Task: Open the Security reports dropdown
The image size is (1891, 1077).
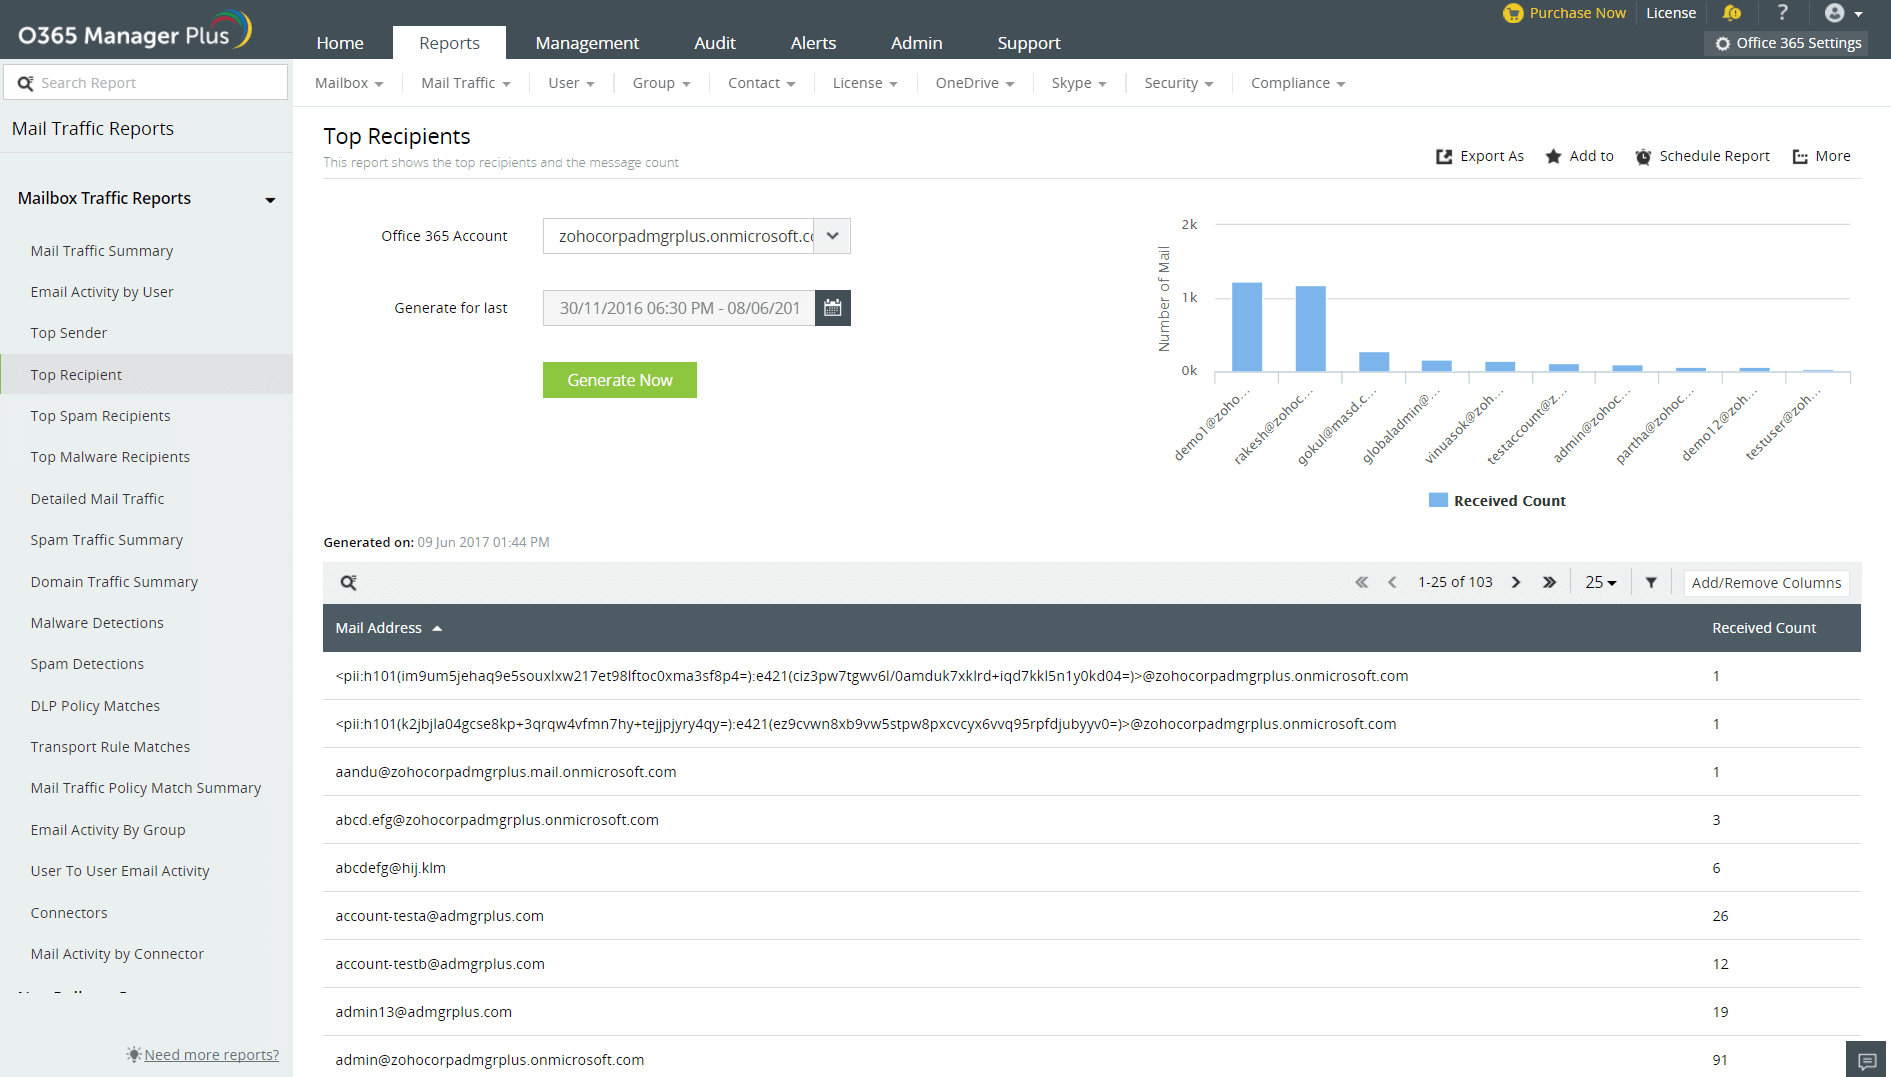Action: (x=1179, y=84)
